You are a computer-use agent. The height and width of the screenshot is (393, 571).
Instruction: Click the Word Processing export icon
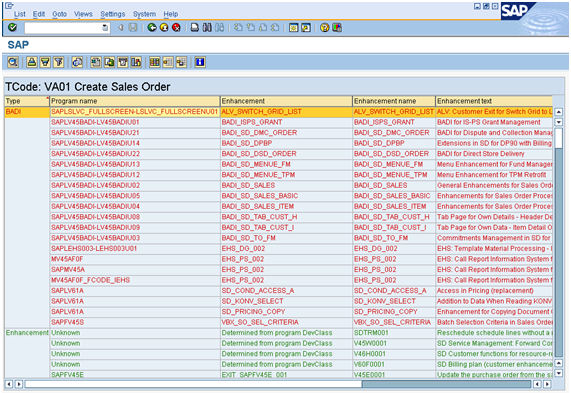pyautogui.click(x=96, y=62)
